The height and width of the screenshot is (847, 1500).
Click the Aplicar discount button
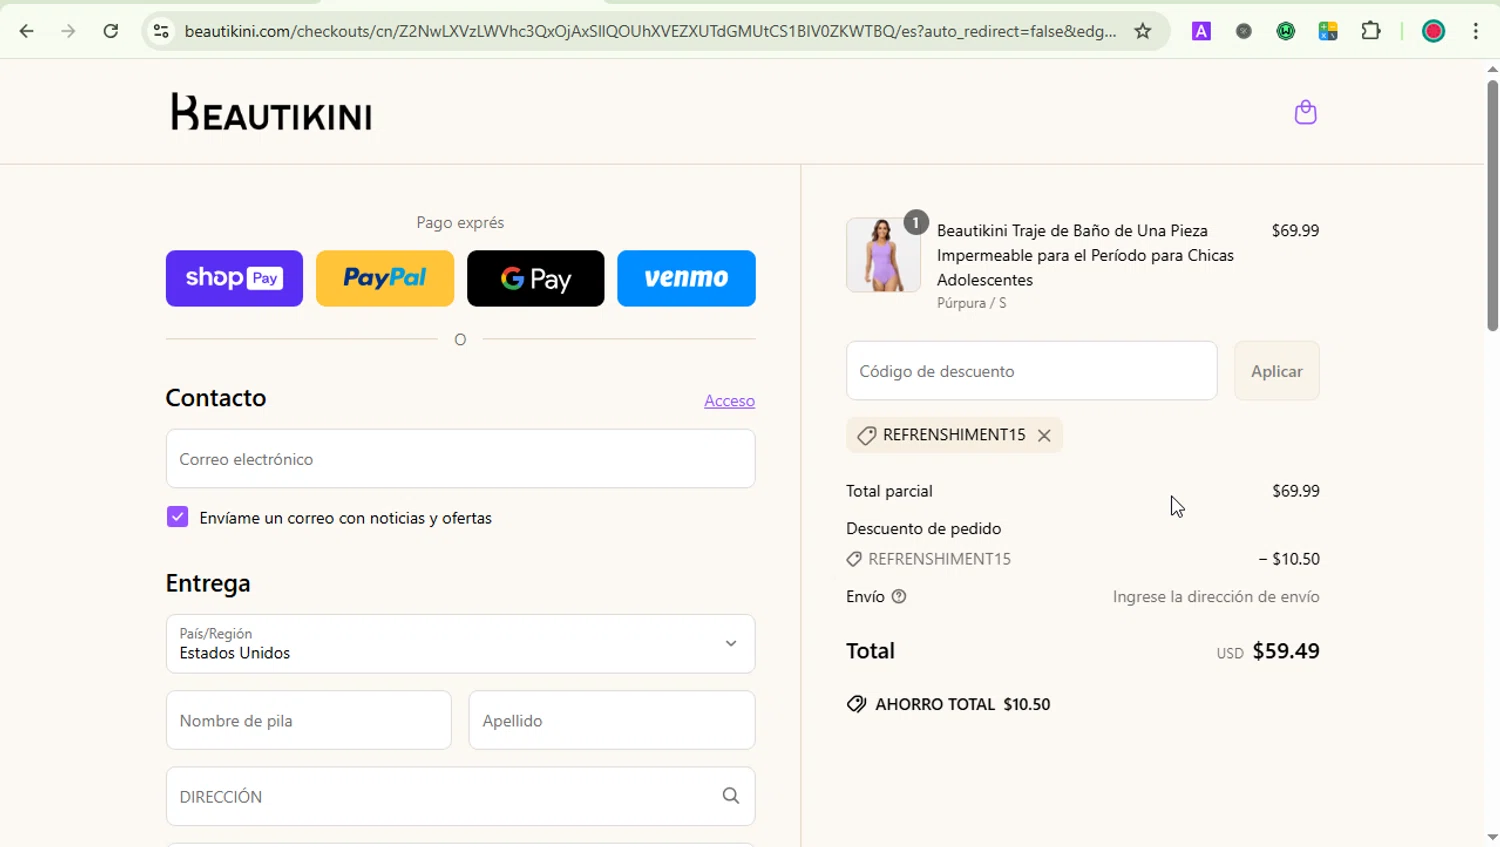(1277, 371)
